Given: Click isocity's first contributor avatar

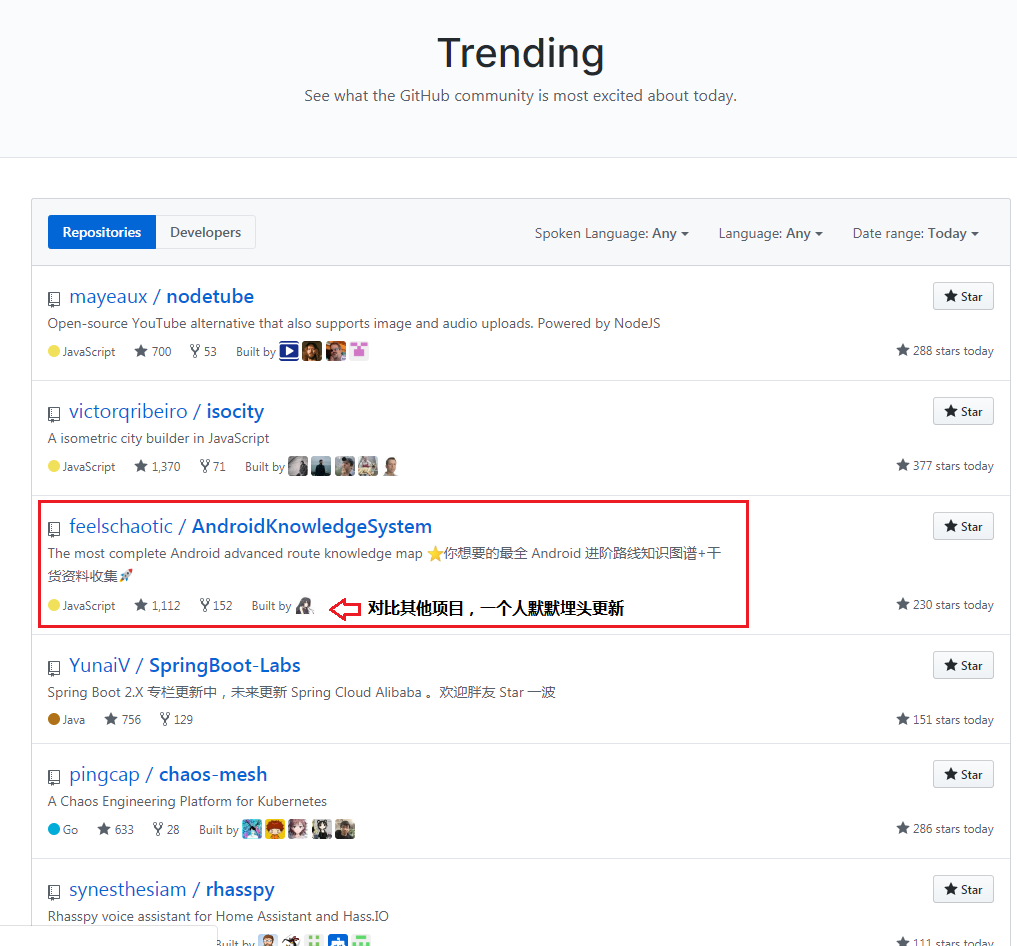Looking at the screenshot, I should tap(298, 466).
